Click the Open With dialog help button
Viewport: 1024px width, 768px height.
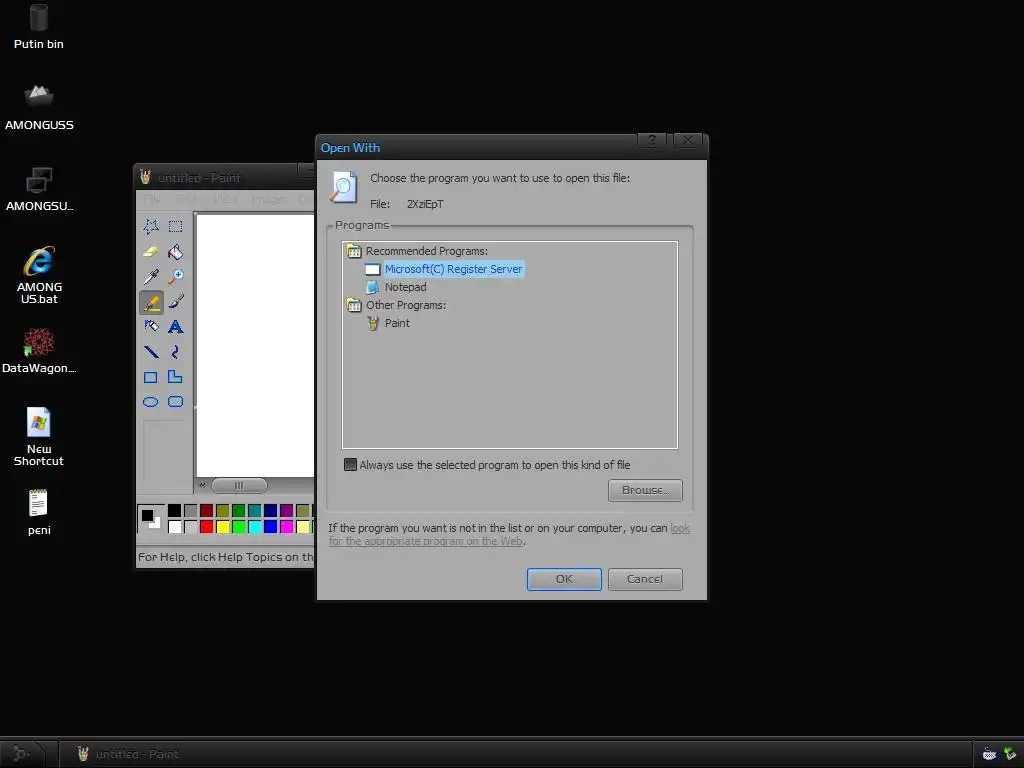pyautogui.click(x=652, y=140)
